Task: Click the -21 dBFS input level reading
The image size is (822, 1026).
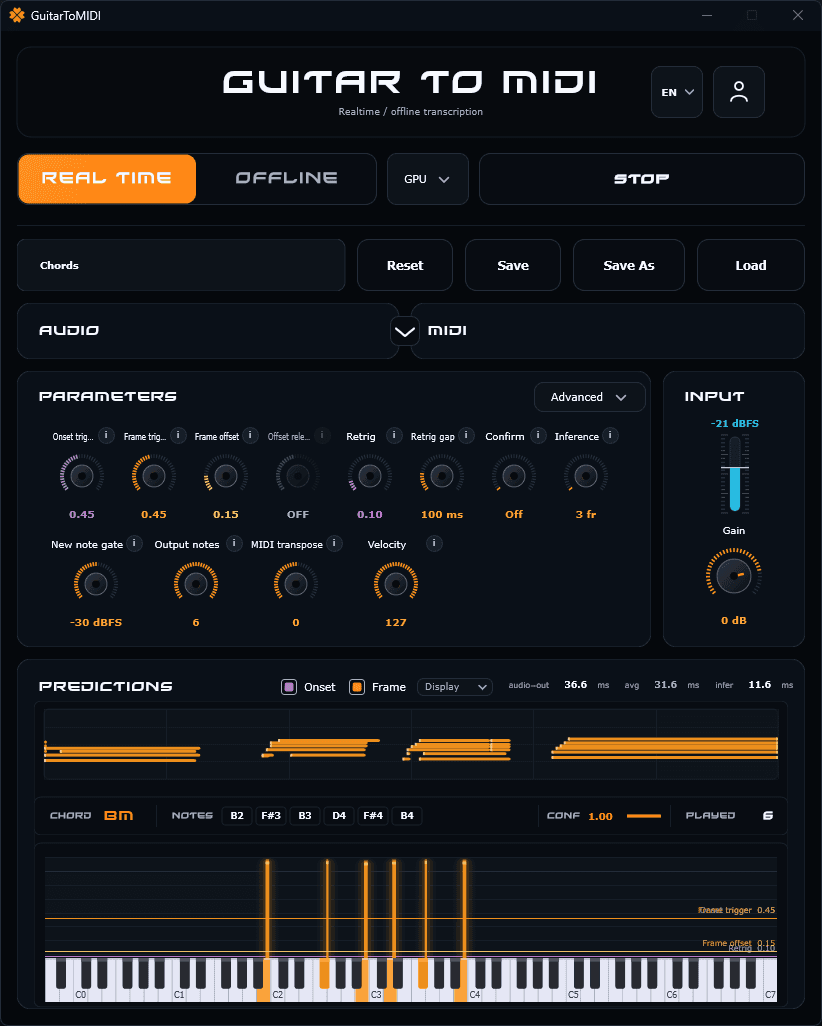Action: click(734, 423)
